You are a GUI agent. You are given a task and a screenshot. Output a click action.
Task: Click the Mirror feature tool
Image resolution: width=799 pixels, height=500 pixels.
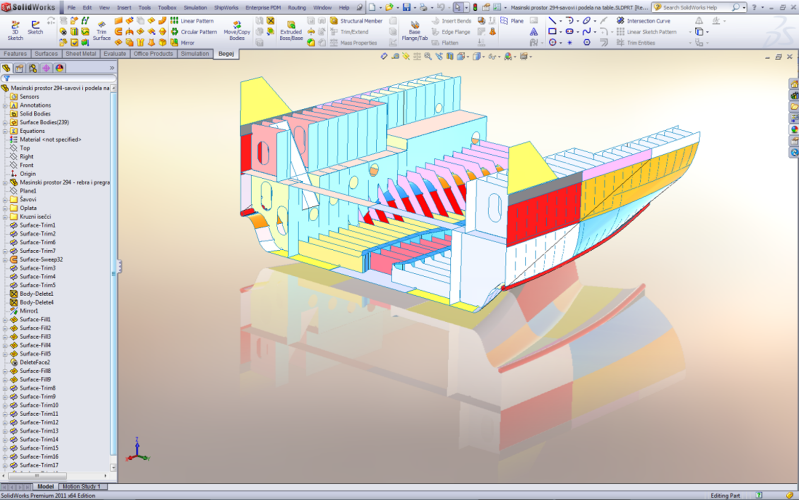coord(187,43)
